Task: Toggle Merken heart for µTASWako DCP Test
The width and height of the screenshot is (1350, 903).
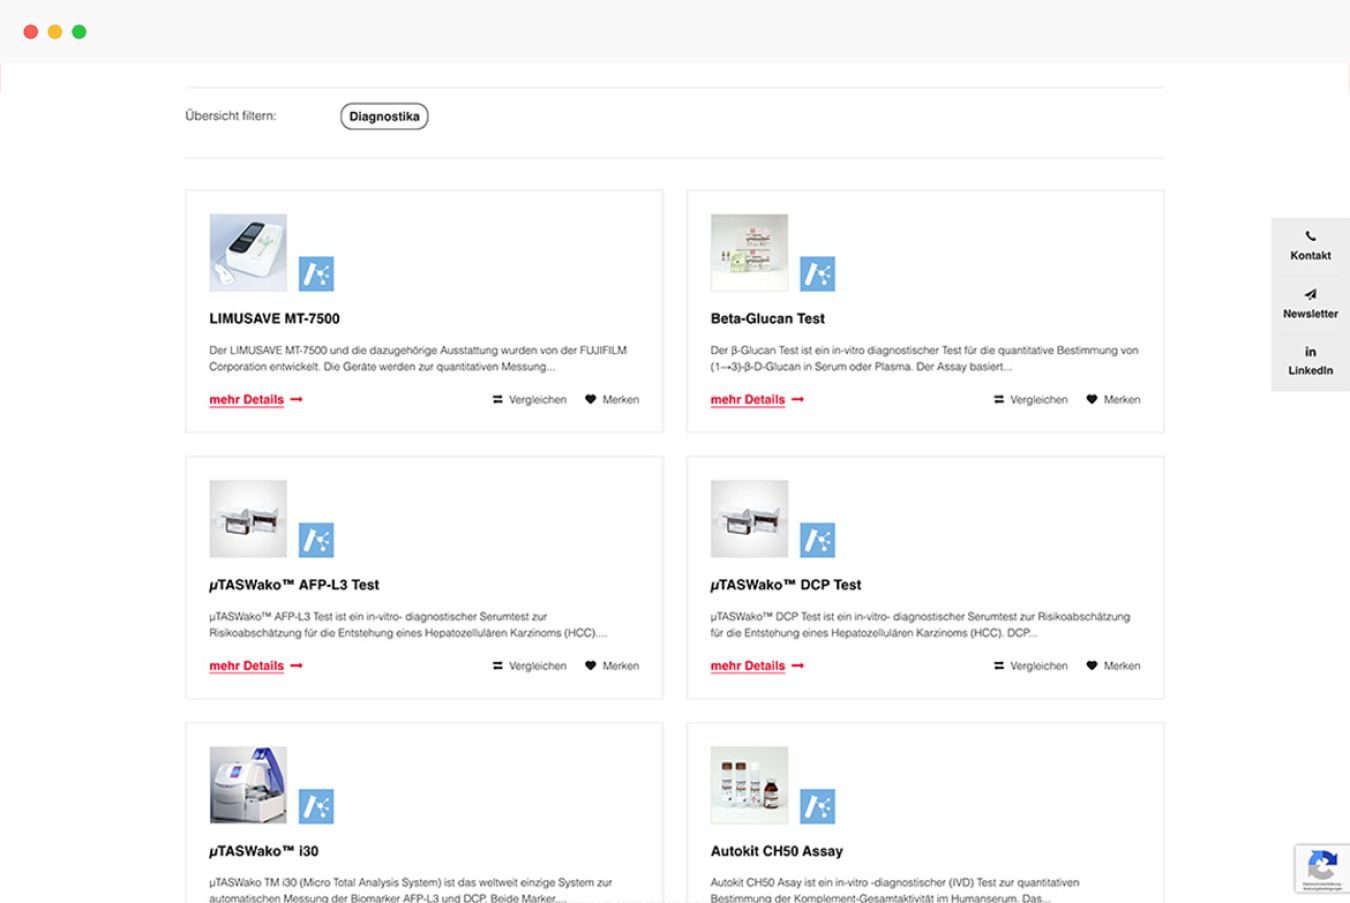Action: click(x=1092, y=666)
